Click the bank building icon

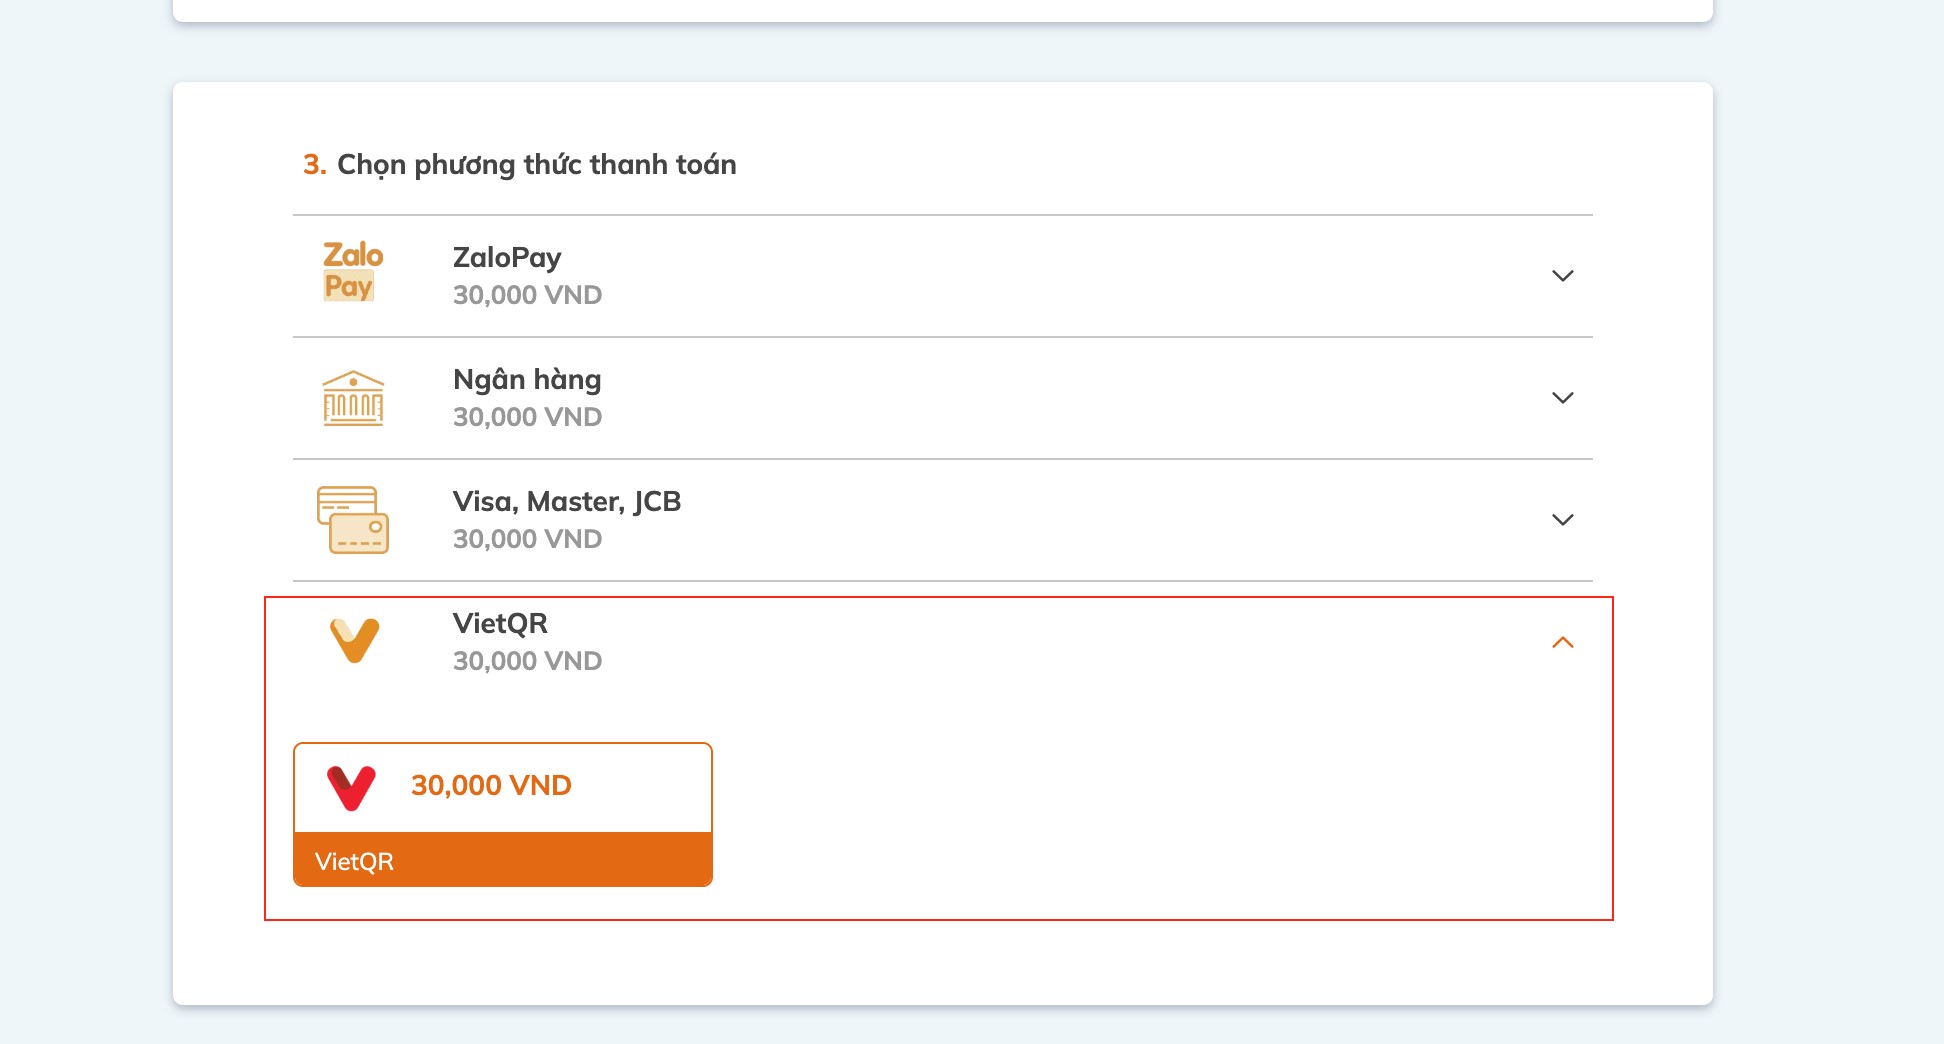[353, 398]
